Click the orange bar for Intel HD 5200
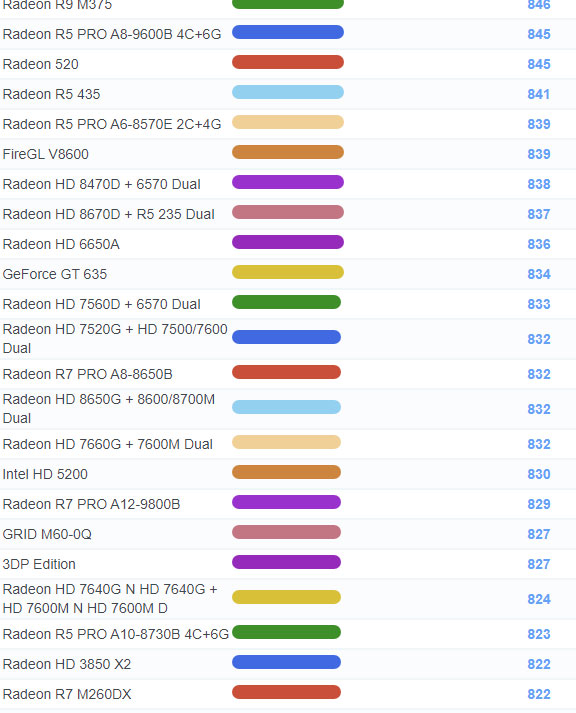 click(286, 472)
